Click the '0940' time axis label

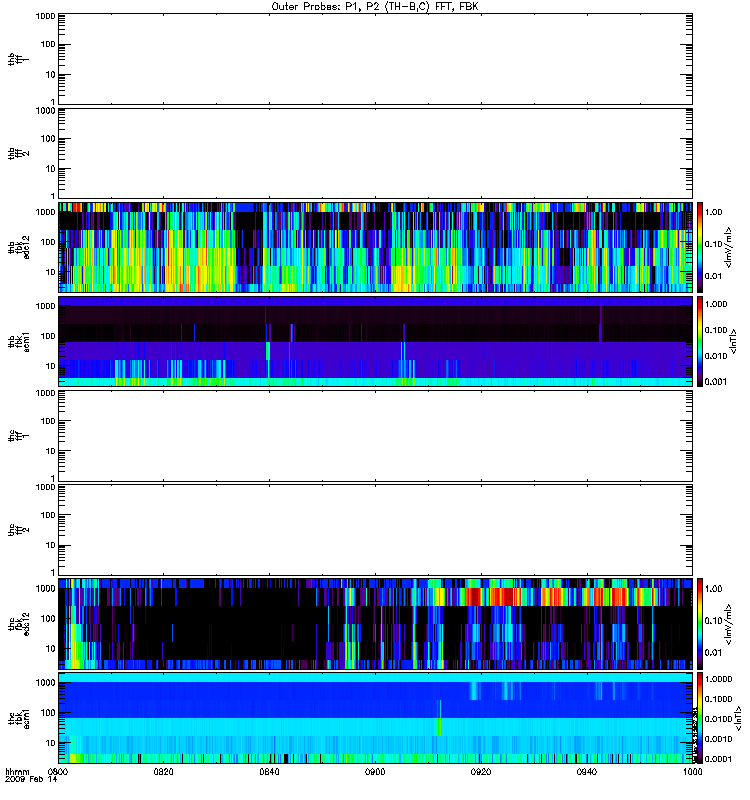tap(587, 771)
